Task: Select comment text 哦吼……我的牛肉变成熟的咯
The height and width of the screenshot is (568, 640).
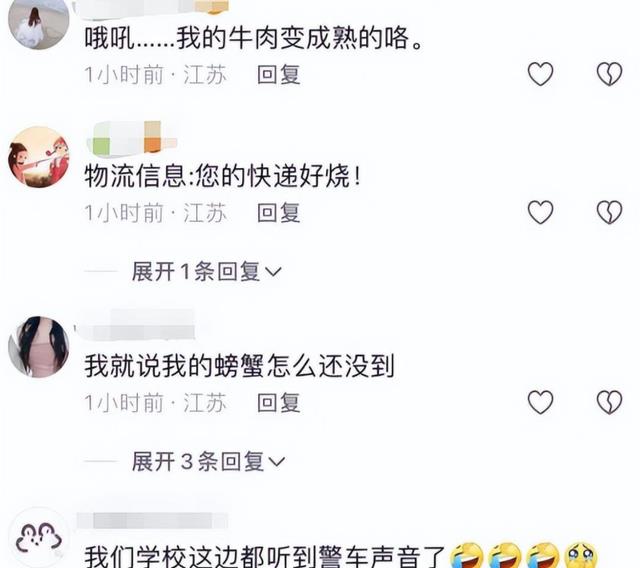Action: [253, 38]
